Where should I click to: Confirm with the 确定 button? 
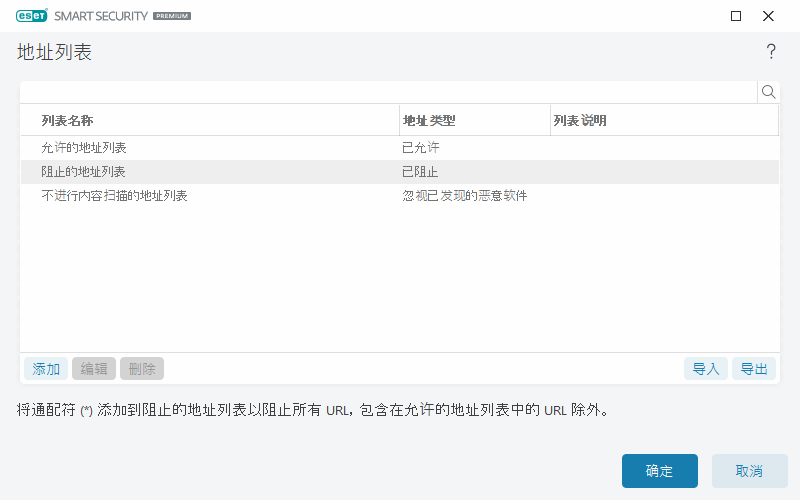coord(660,471)
